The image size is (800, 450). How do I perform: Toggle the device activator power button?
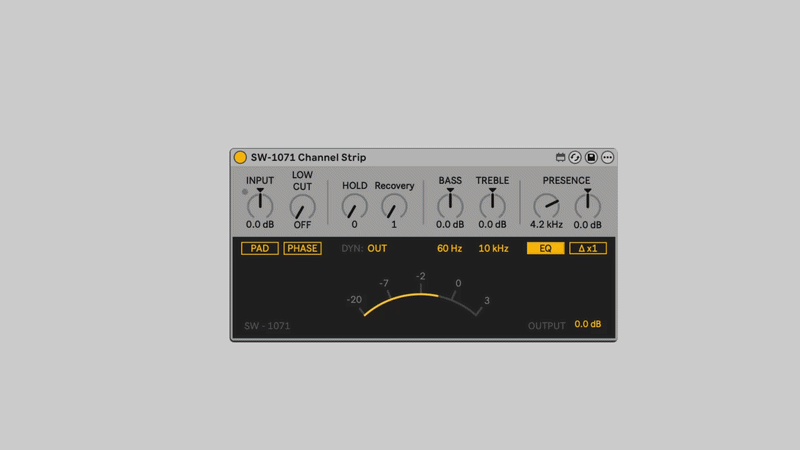point(240,157)
